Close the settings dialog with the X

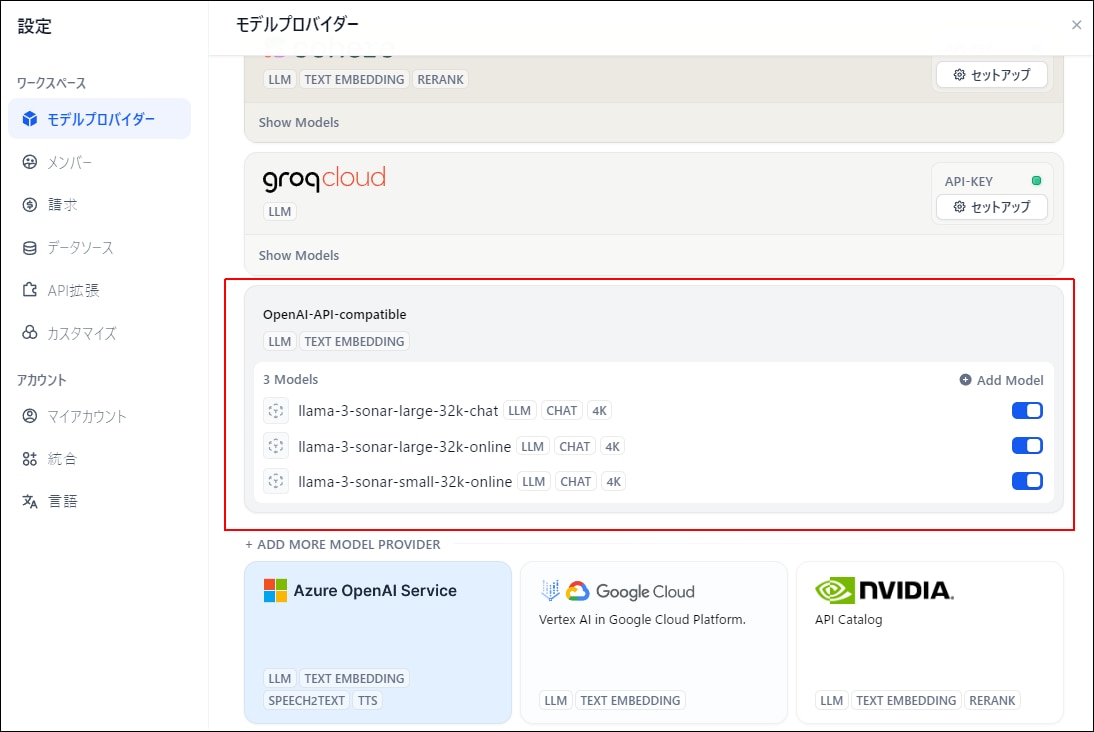[1076, 25]
